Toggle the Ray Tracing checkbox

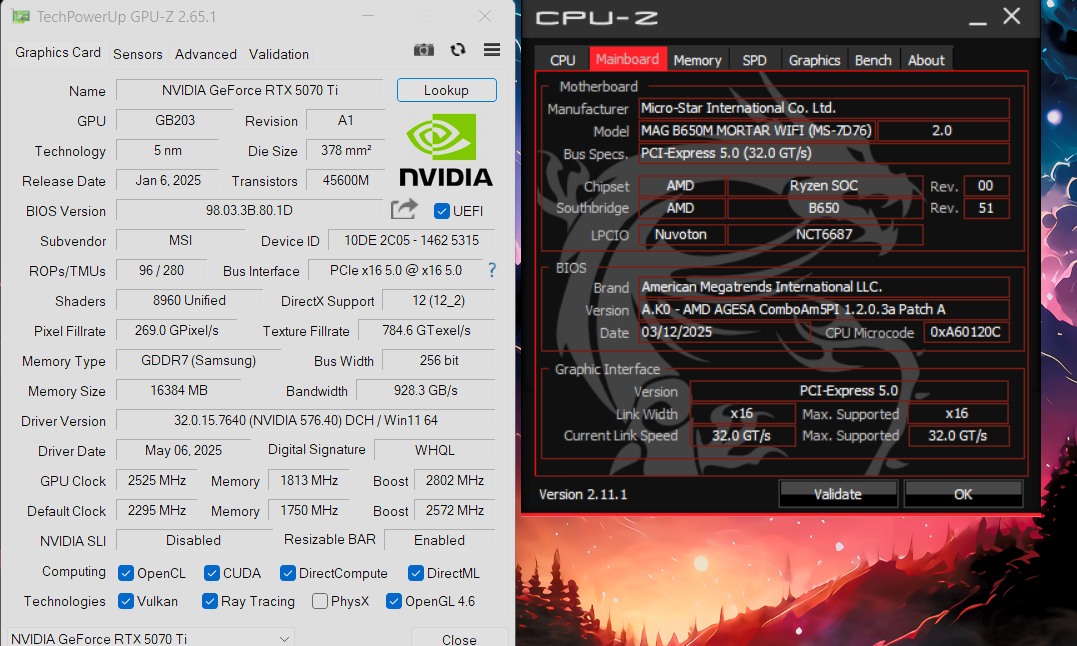209,601
